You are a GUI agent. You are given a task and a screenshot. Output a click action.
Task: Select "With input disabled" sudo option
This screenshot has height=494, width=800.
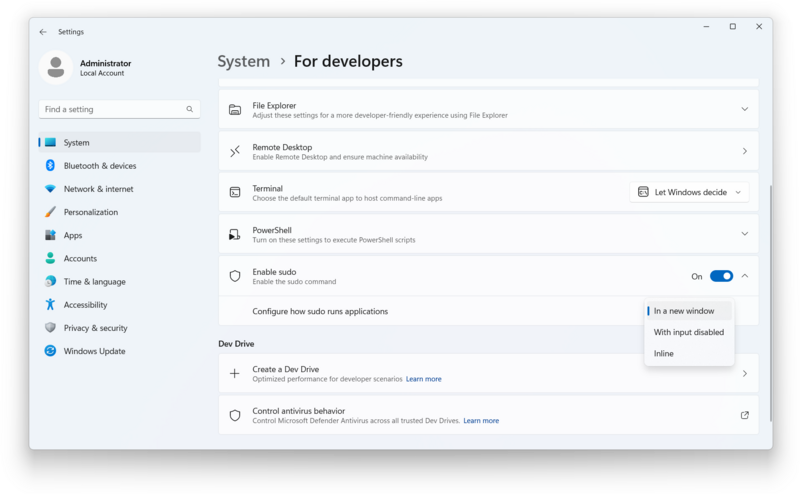(689, 332)
